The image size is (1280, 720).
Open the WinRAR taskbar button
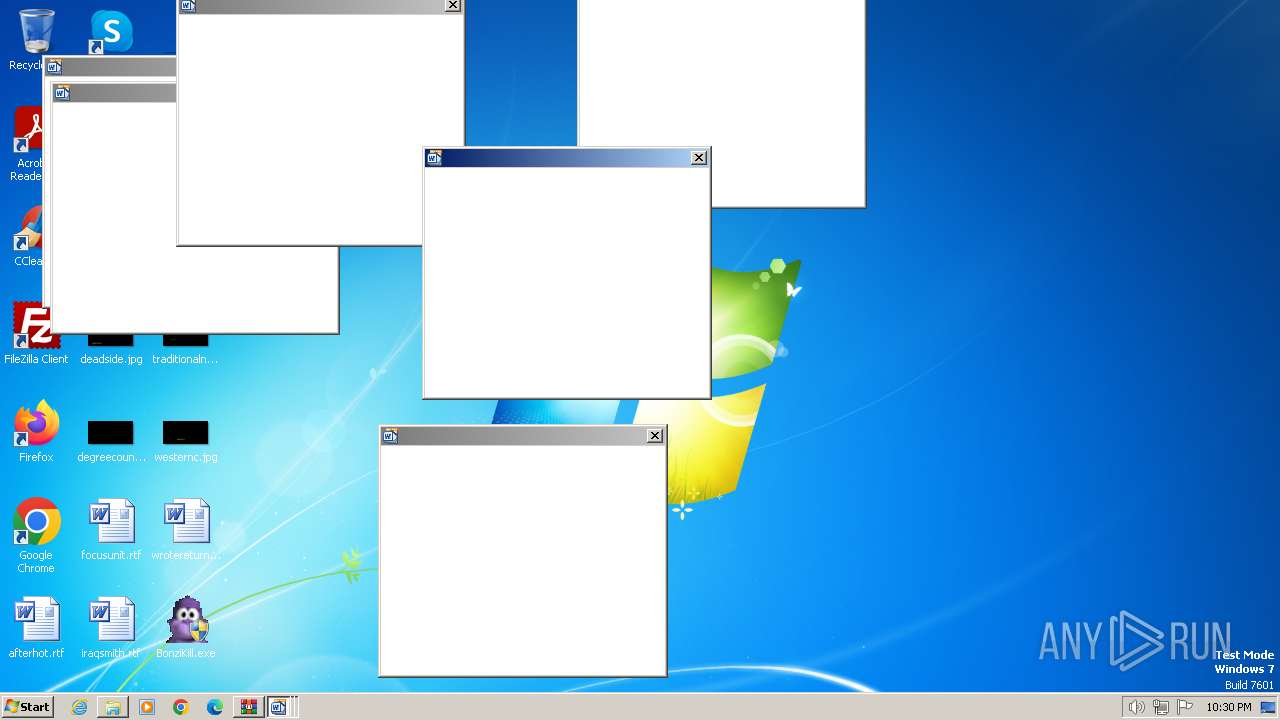coord(248,707)
